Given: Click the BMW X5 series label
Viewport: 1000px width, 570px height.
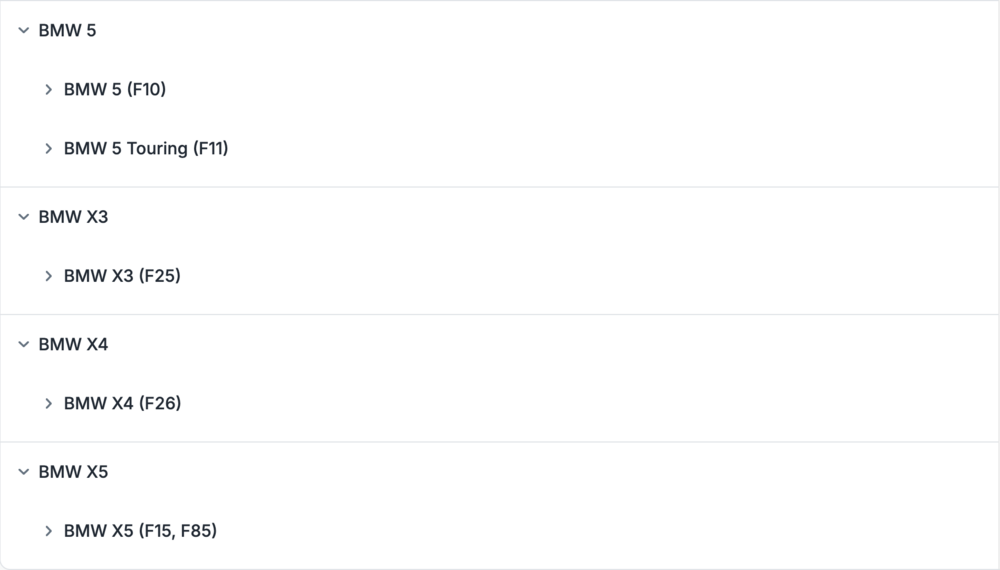Looking at the screenshot, I should [73, 472].
